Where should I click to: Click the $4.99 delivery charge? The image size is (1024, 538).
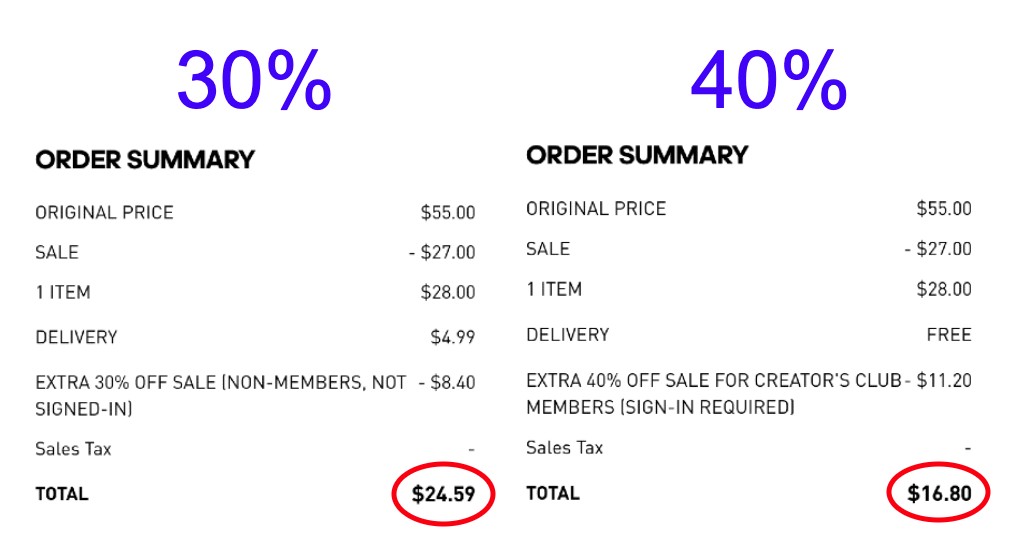(453, 337)
